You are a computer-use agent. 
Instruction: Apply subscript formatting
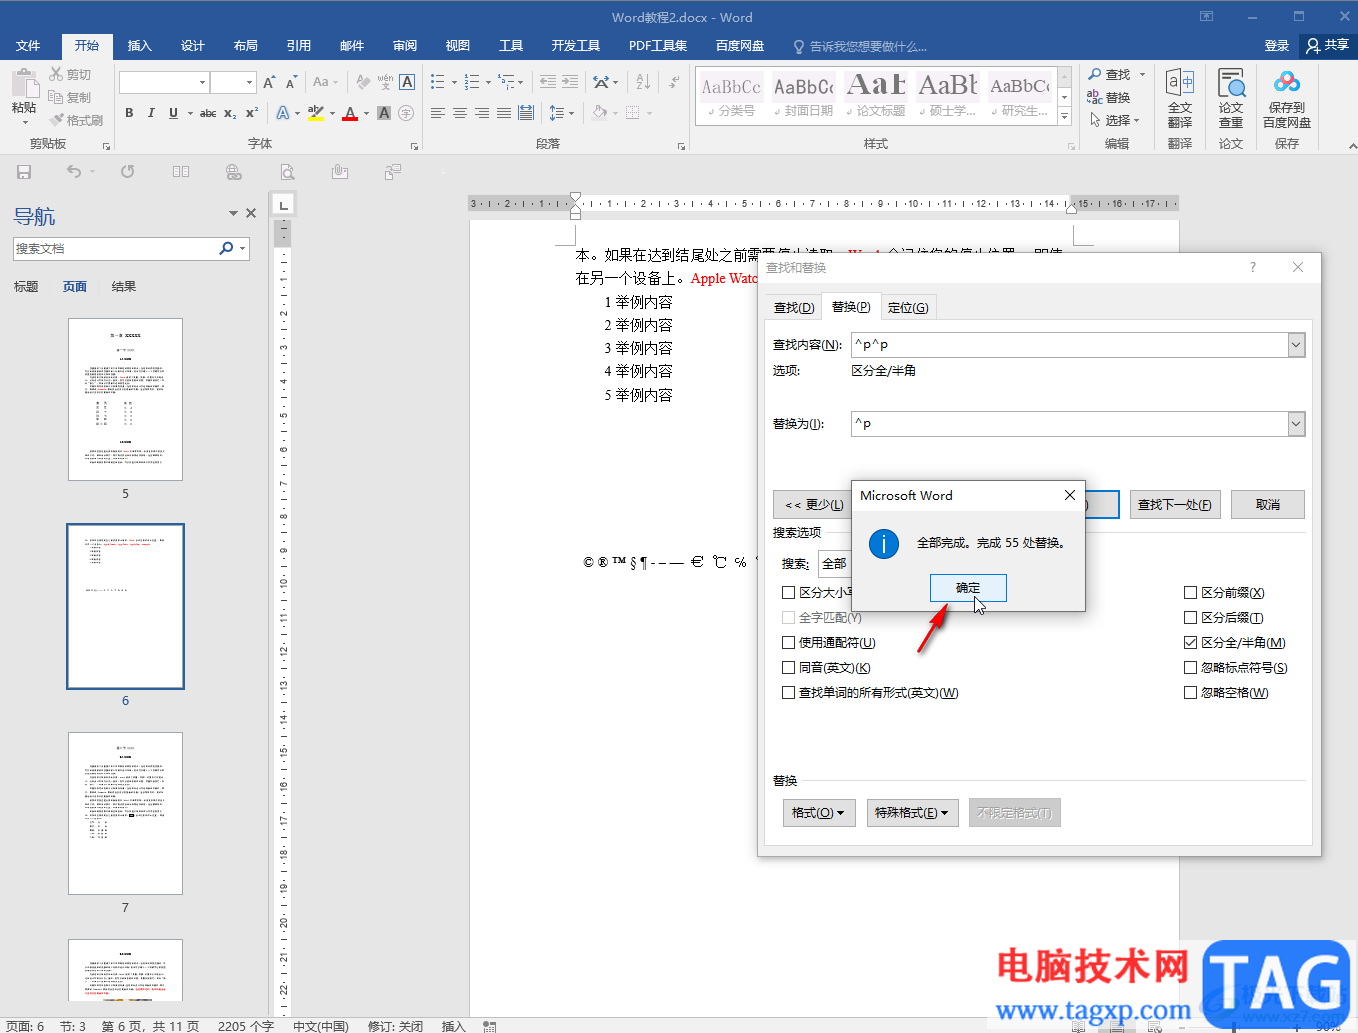pos(230,113)
